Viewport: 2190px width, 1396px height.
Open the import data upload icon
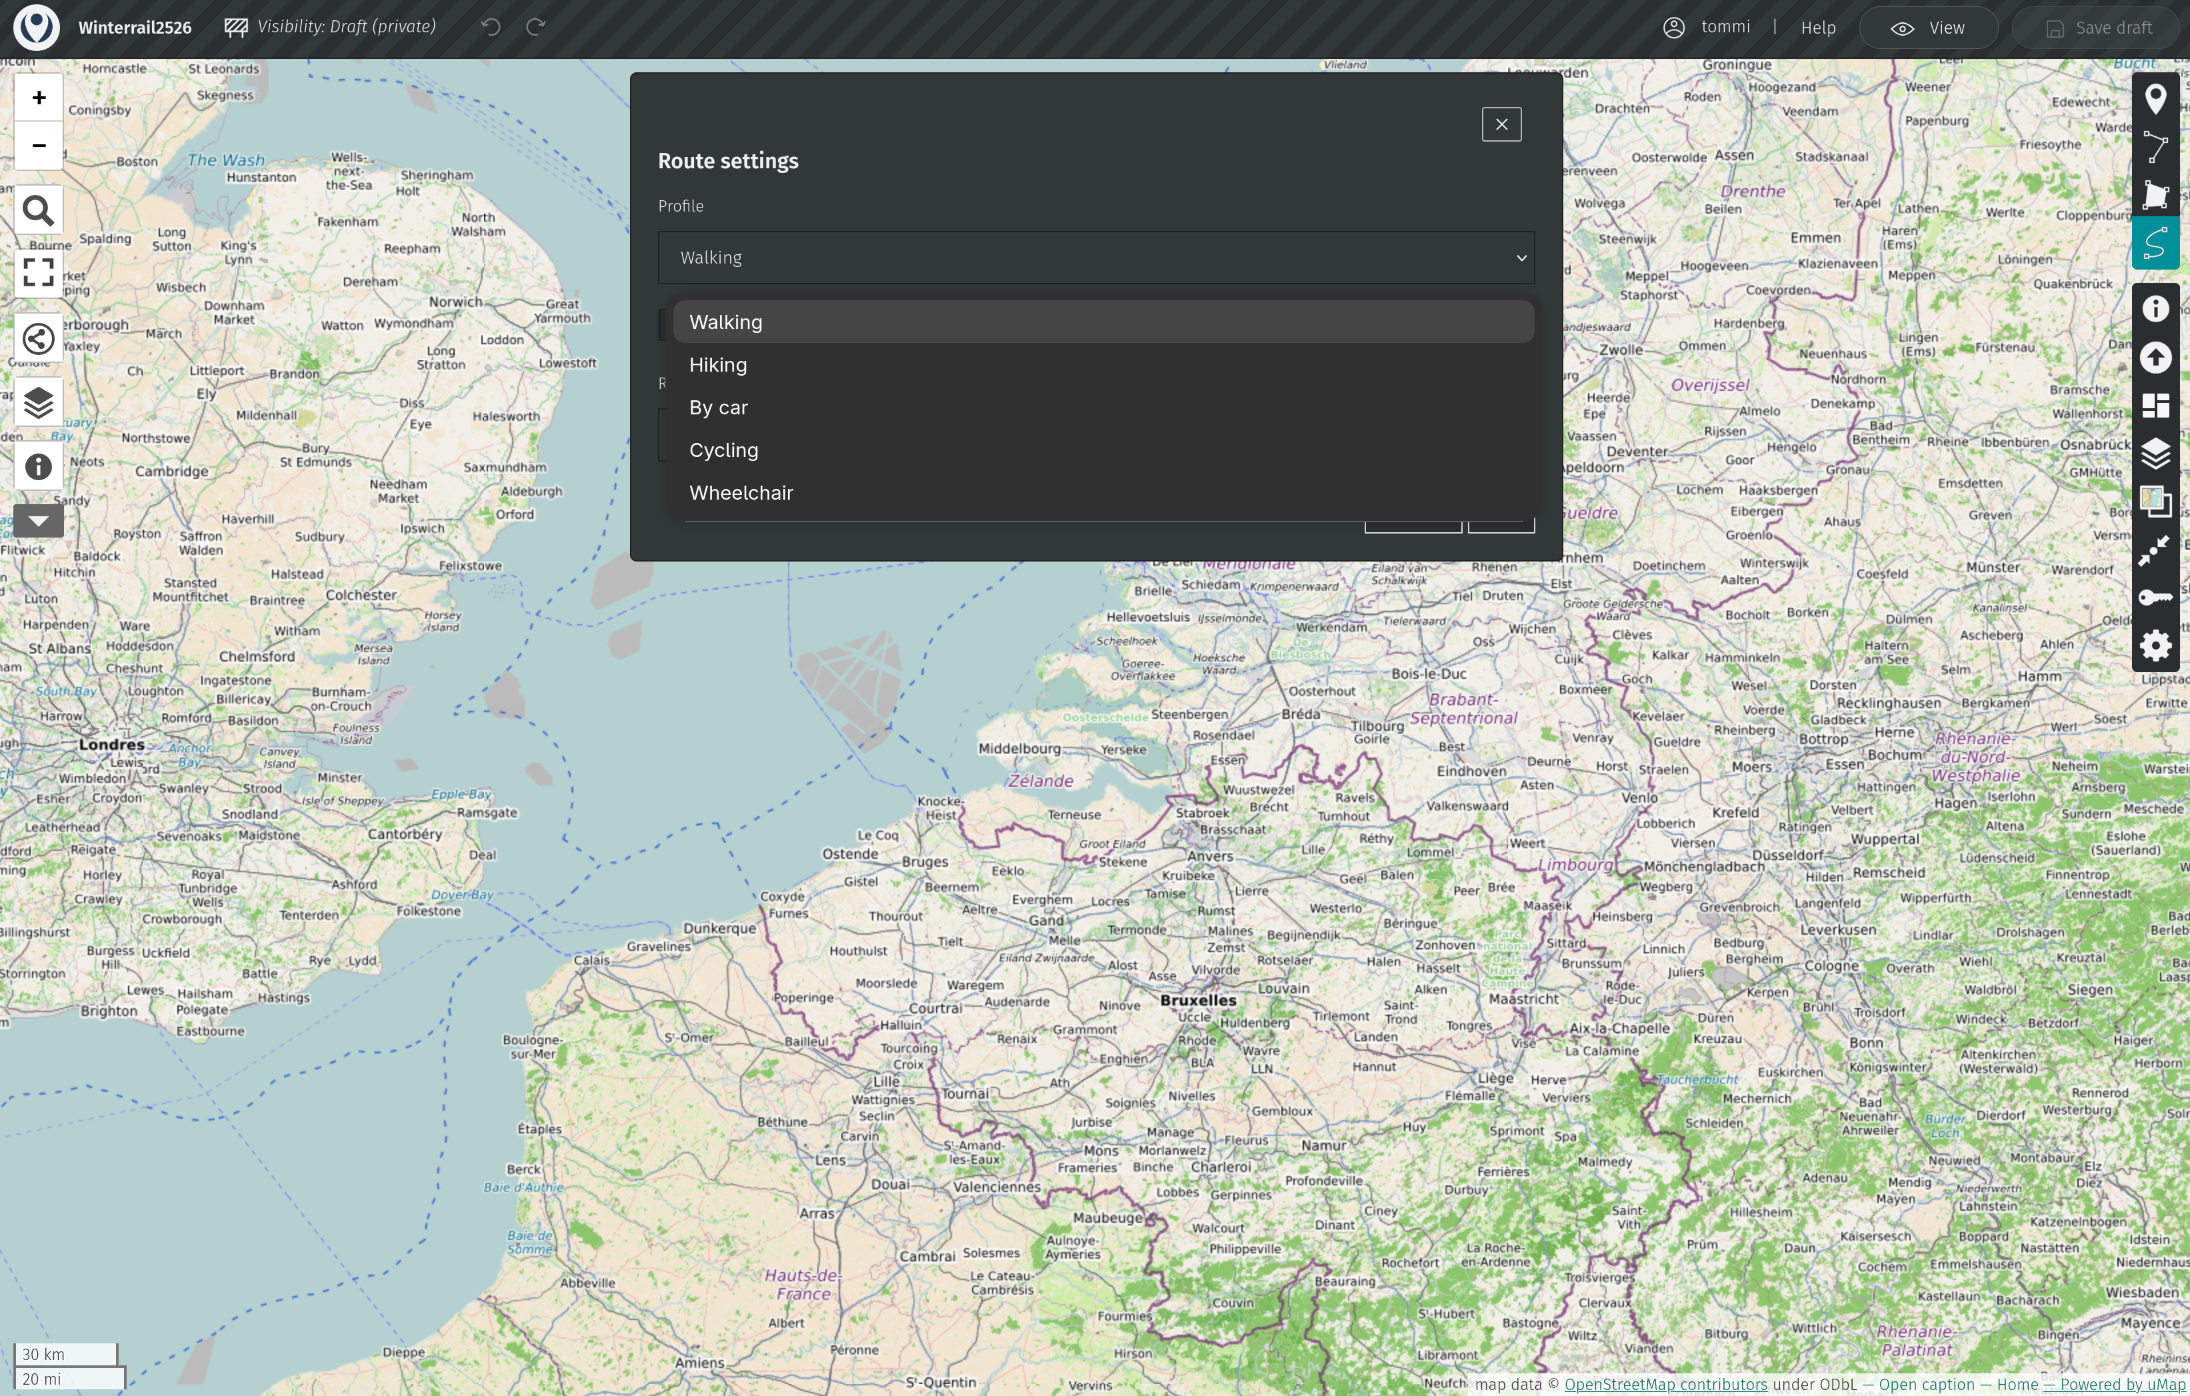[x=2155, y=357]
